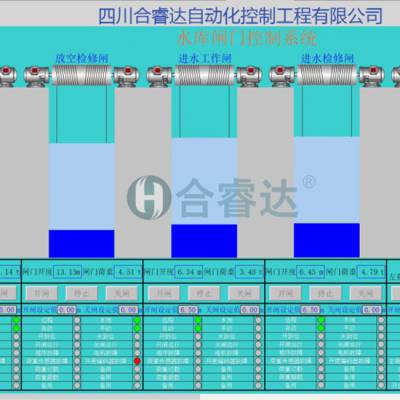Click the dark blue 放空检修闸 gate block
This screenshot has height=400, width=400.
pos(82,244)
